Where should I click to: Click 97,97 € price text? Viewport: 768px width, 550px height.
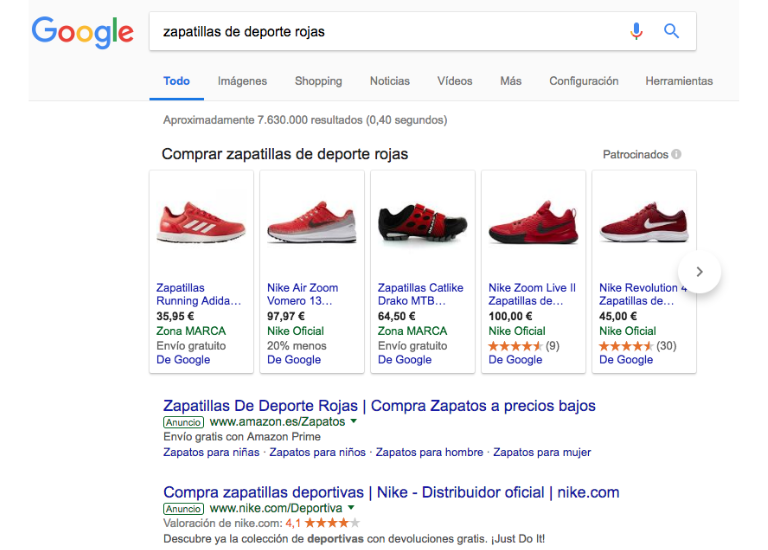click(x=286, y=316)
